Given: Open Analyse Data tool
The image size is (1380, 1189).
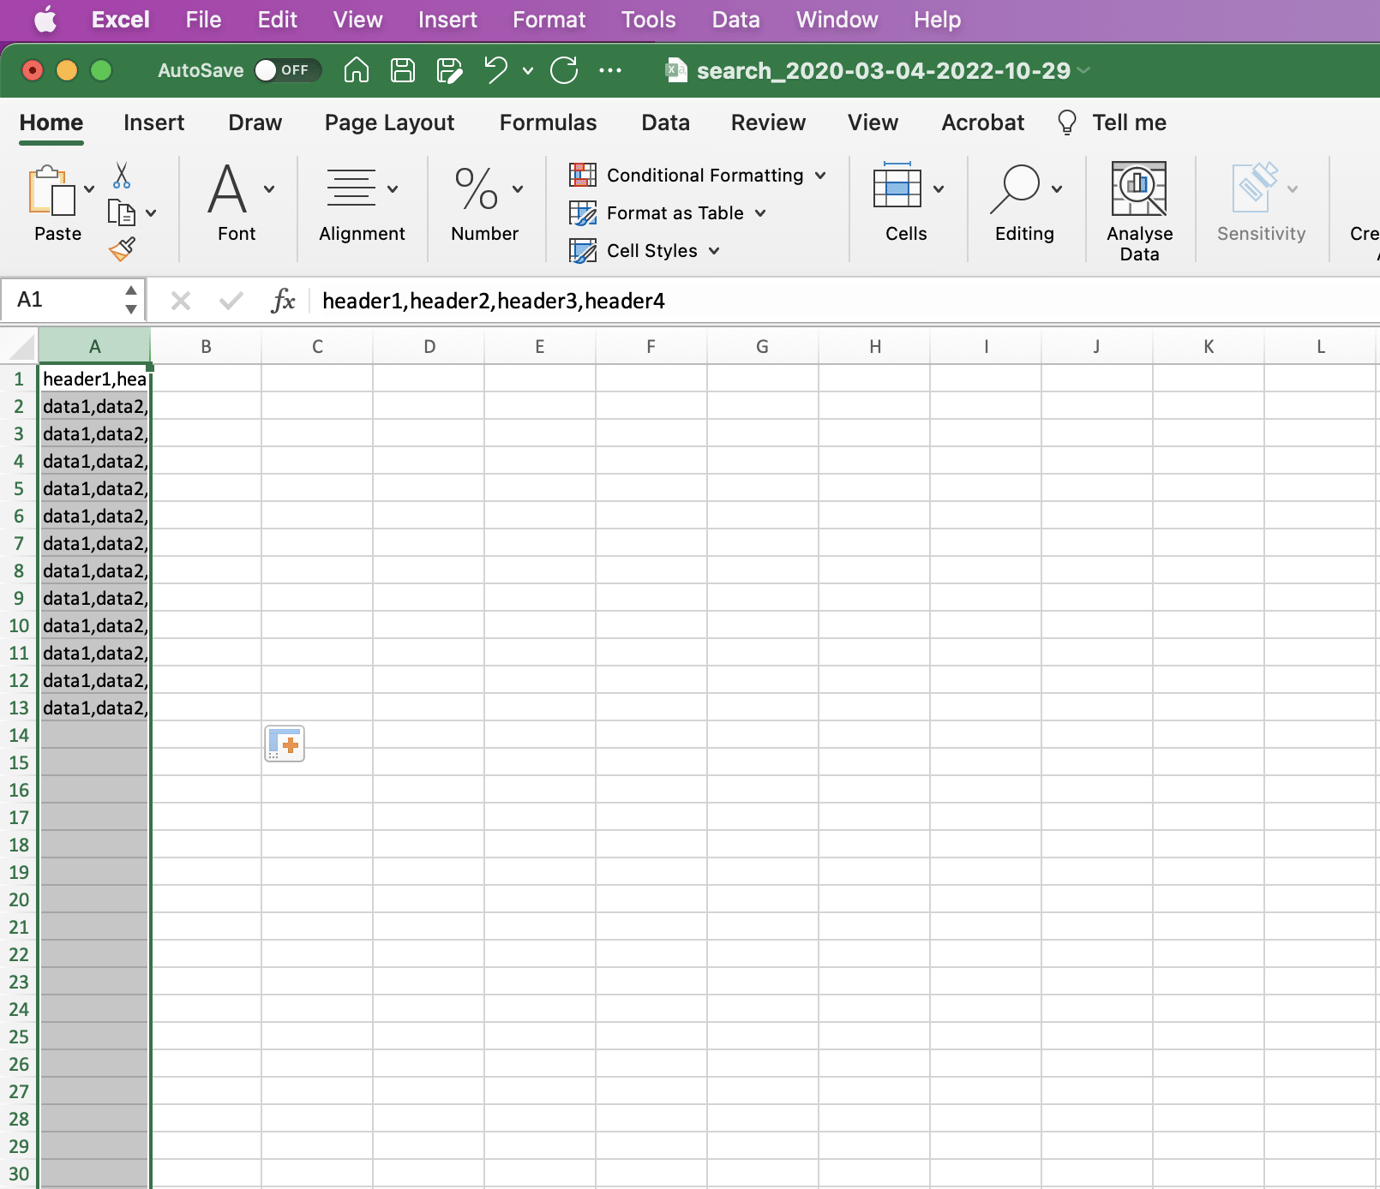Looking at the screenshot, I should 1139,210.
